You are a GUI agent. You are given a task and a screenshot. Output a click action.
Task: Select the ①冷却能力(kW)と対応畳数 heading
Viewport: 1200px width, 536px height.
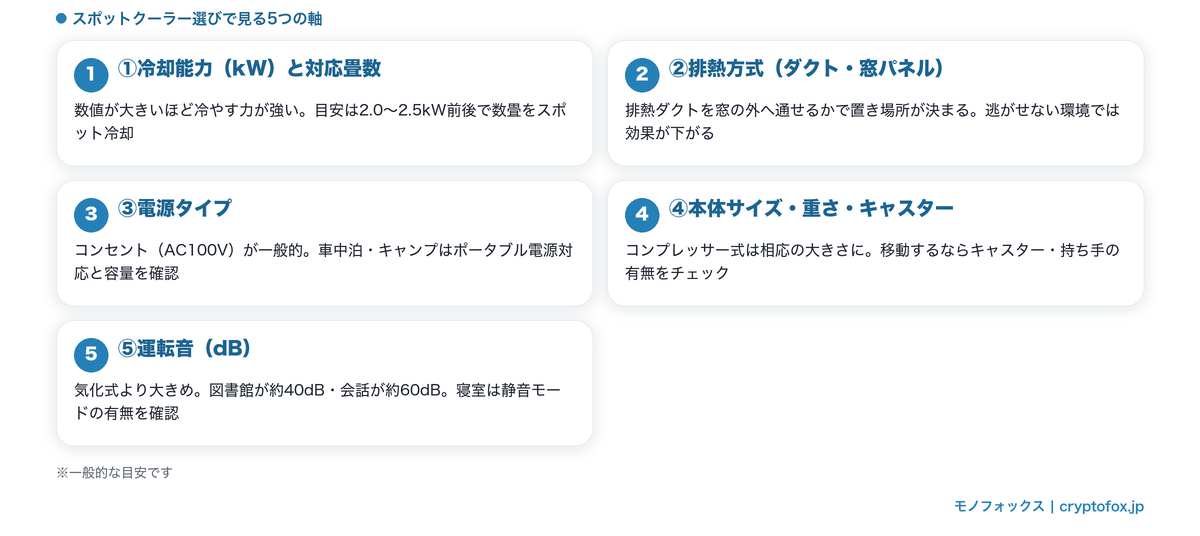249,69
